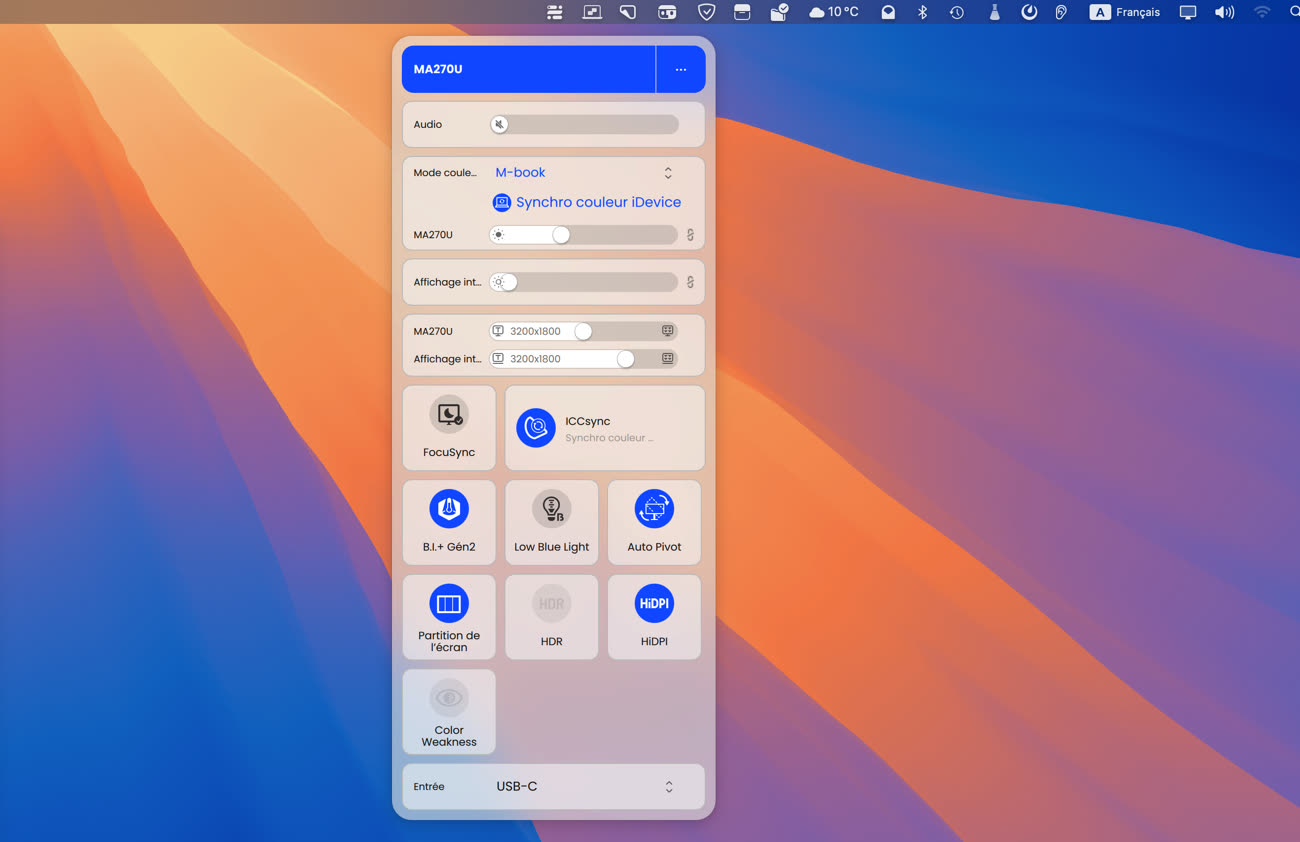Click the sun icon on Affichage int. brightness slider
This screenshot has width=1300, height=842.
point(499,282)
